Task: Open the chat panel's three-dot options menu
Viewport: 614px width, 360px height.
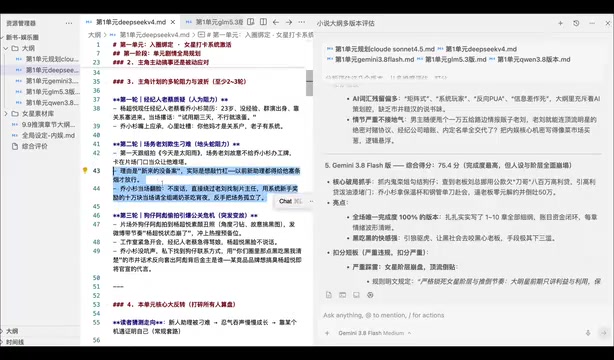Action: pos(592,23)
